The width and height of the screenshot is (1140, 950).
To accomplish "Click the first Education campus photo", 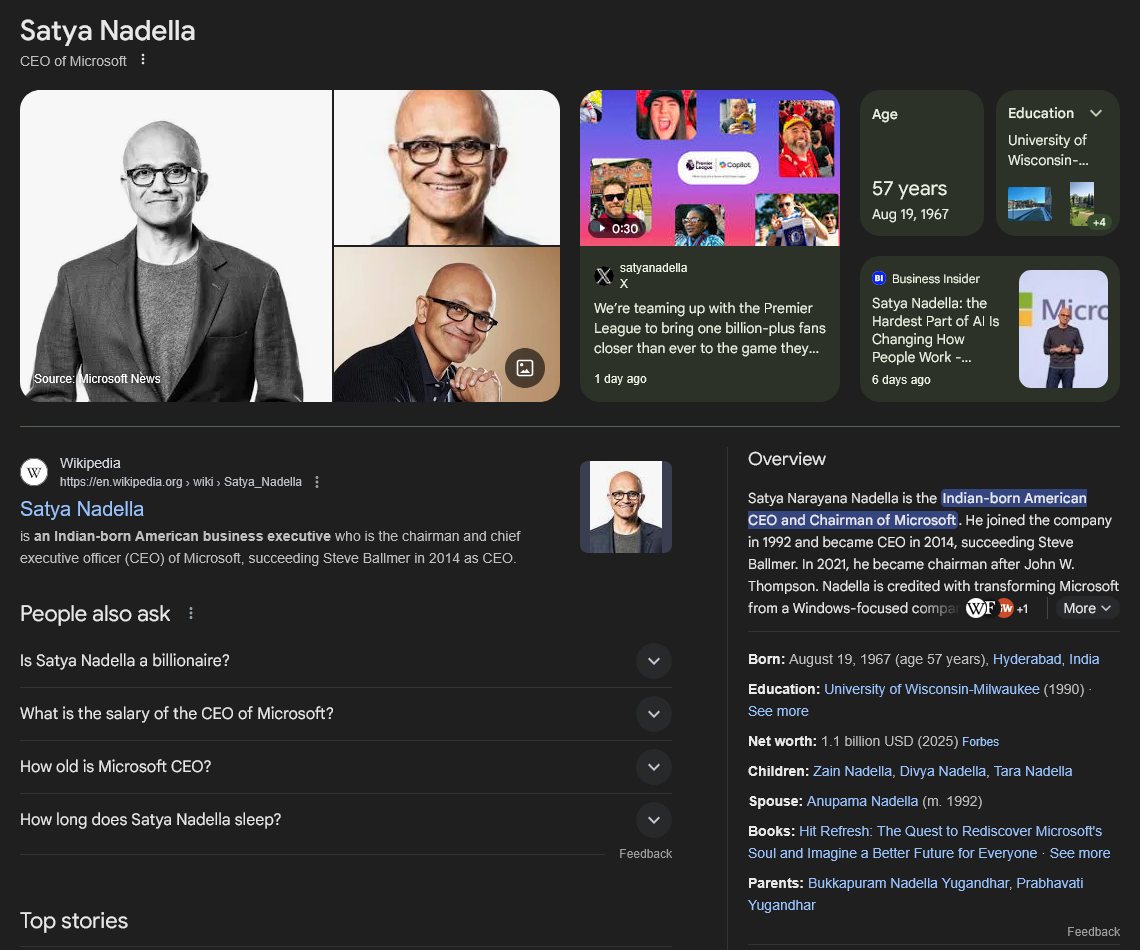I will [1029, 204].
